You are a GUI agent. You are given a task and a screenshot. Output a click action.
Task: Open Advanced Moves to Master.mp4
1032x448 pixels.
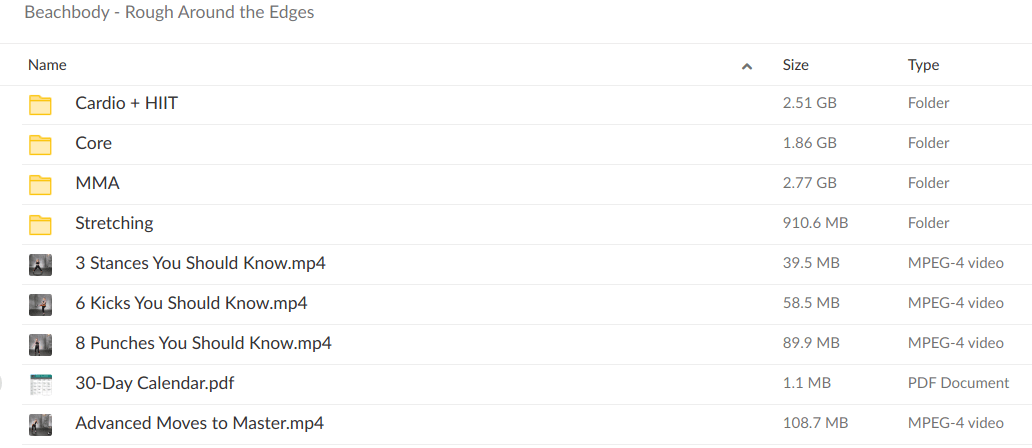tap(199, 423)
